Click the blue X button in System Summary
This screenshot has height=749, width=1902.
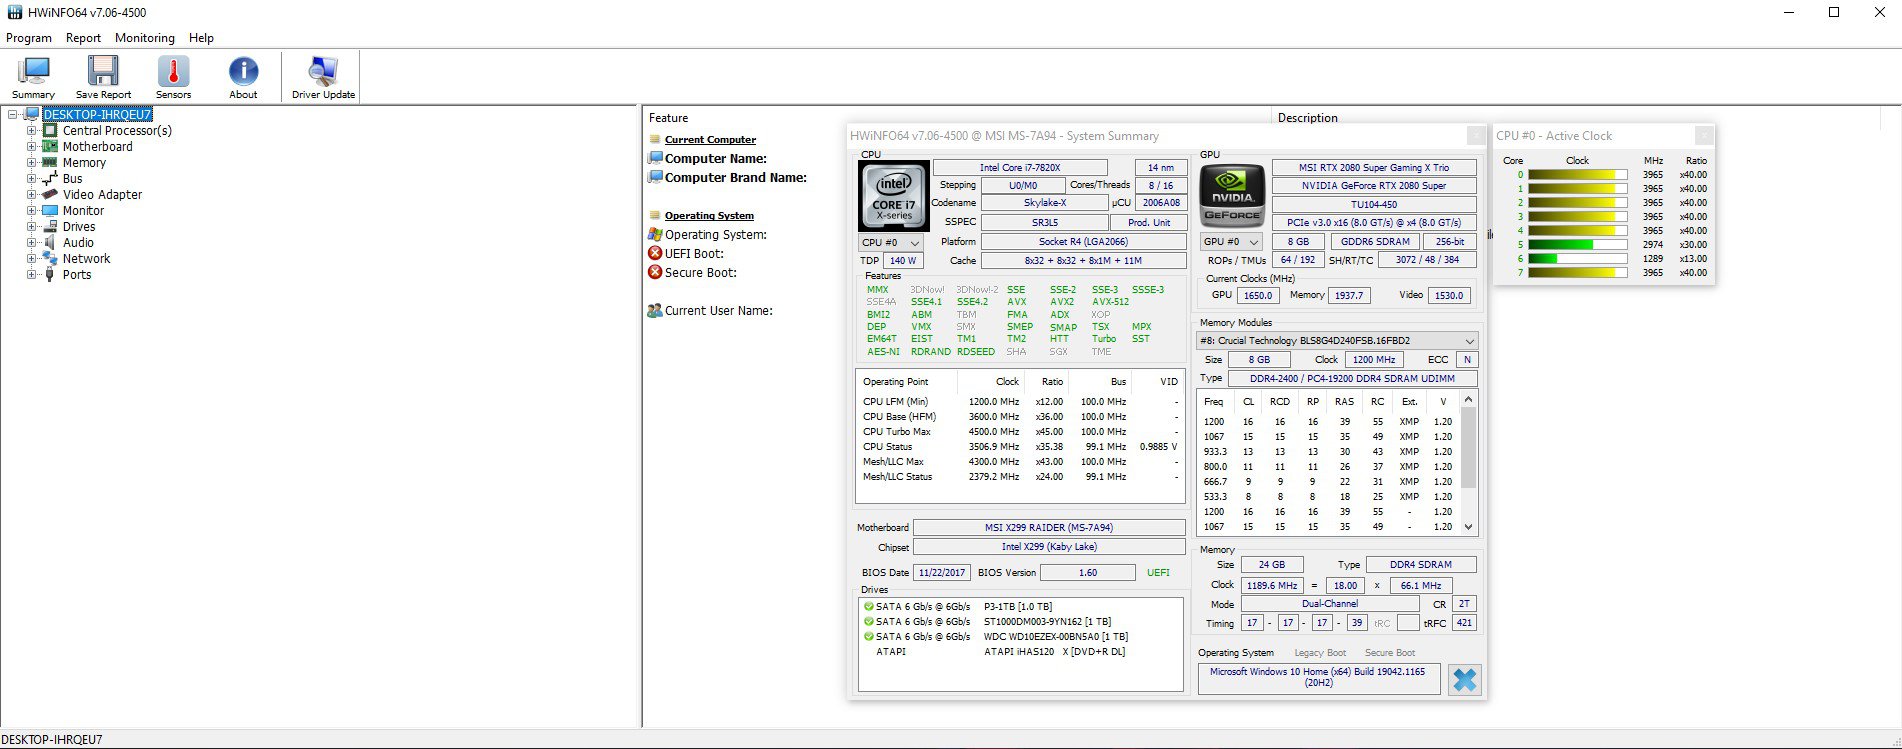click(1464, 680)
